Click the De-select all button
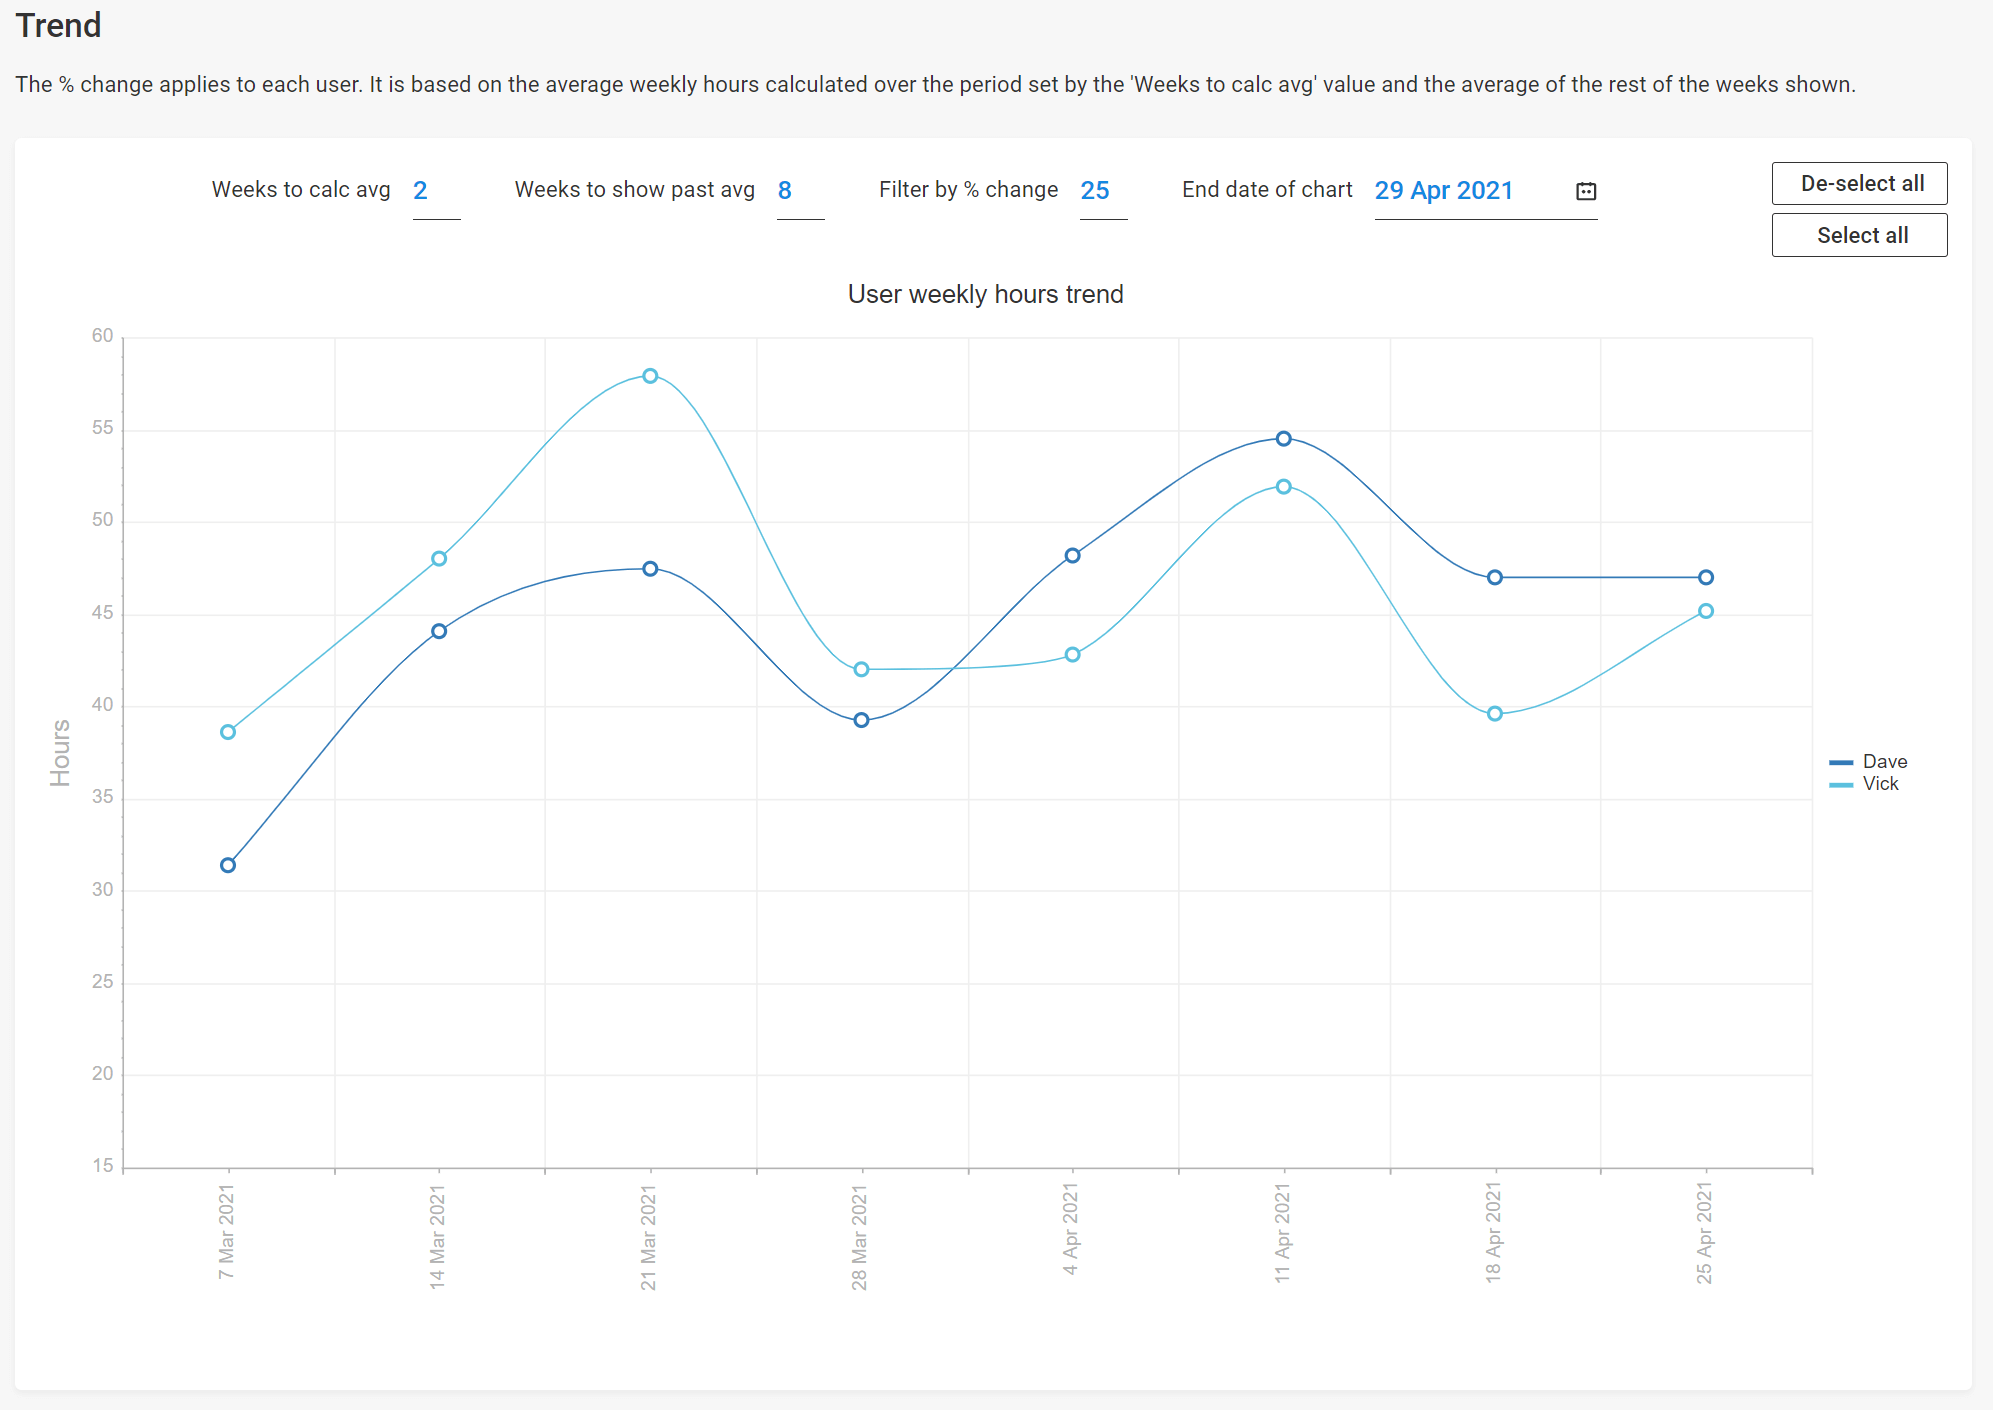The height and width of the screenshot is (1410, 1993). pos(1859,184)
